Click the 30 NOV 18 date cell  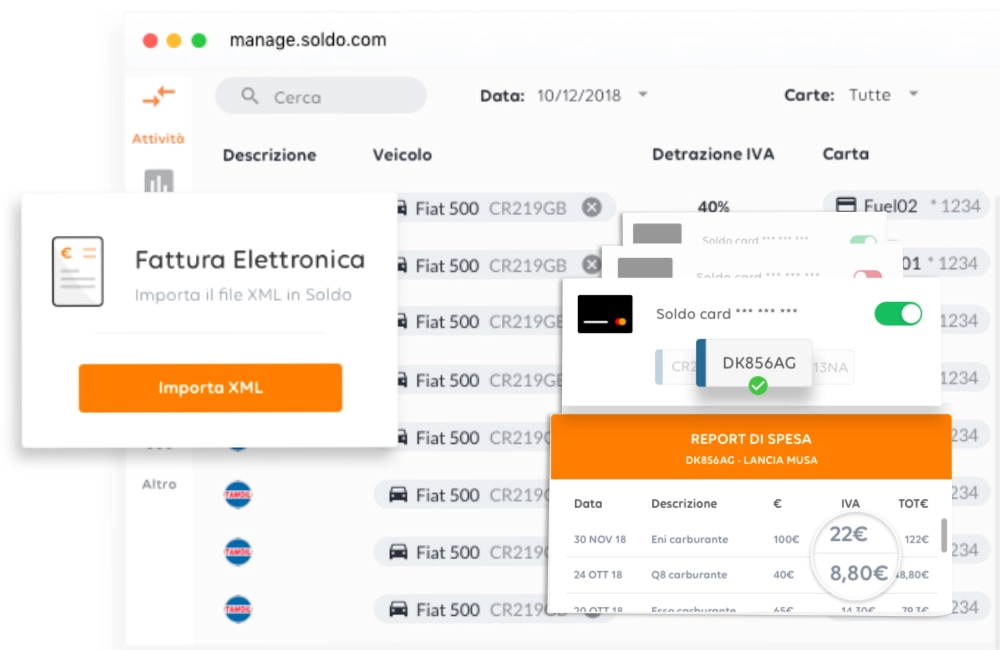[599, 539]
